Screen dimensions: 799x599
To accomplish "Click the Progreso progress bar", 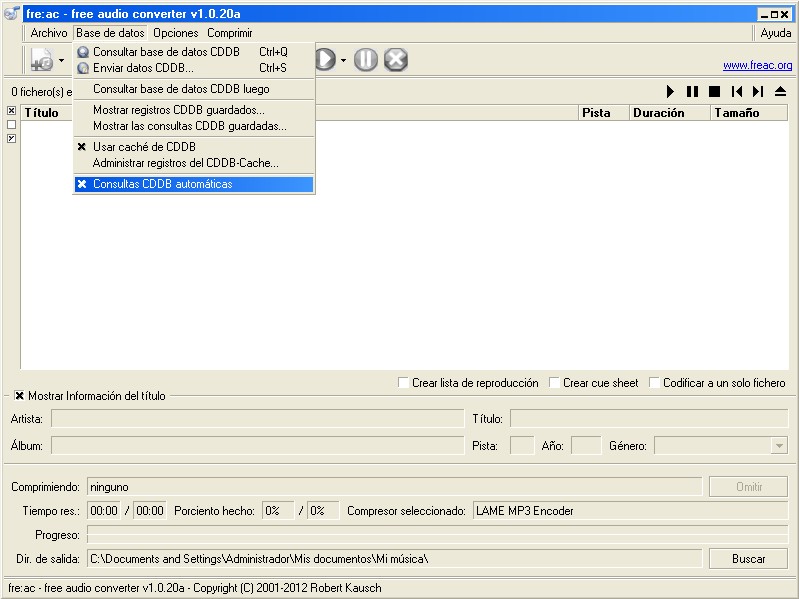I will [x=438, y=535].
